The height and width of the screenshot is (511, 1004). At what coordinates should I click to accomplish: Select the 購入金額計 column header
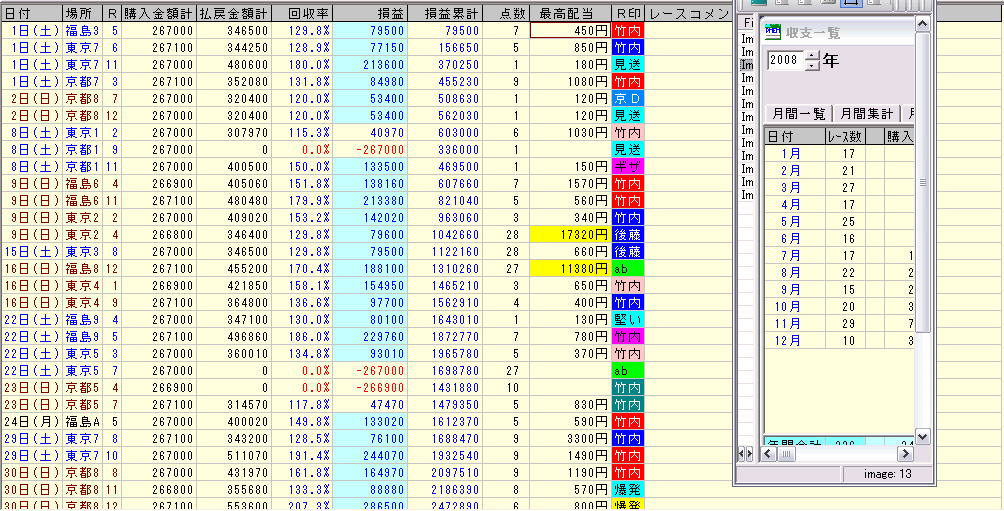158,13
